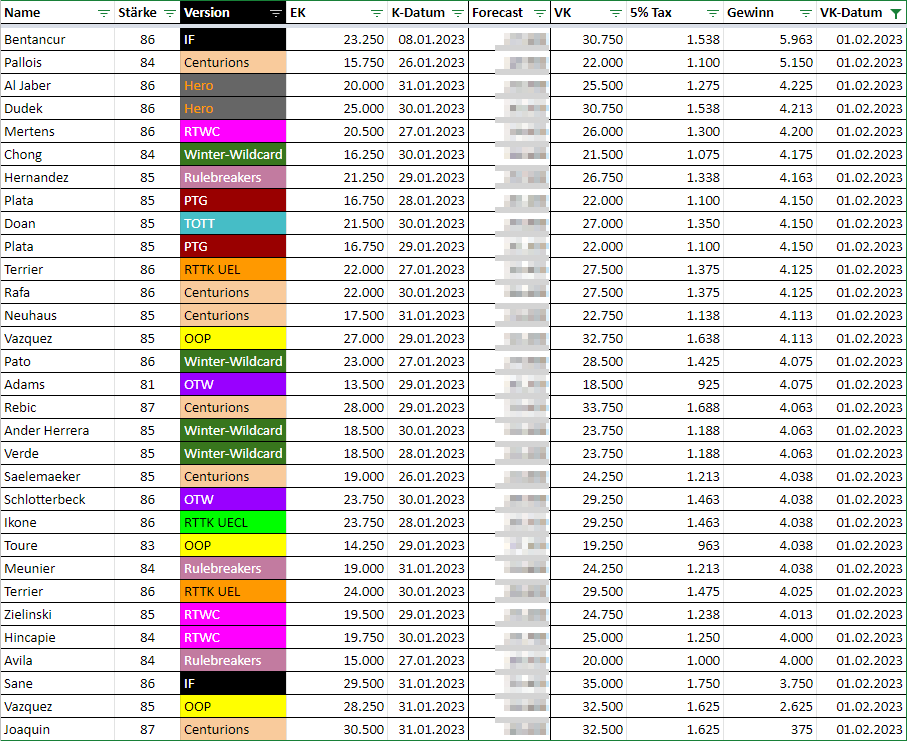
Task: Click the Hero cell in Al Jaber row
Action: tap(233, 86)
